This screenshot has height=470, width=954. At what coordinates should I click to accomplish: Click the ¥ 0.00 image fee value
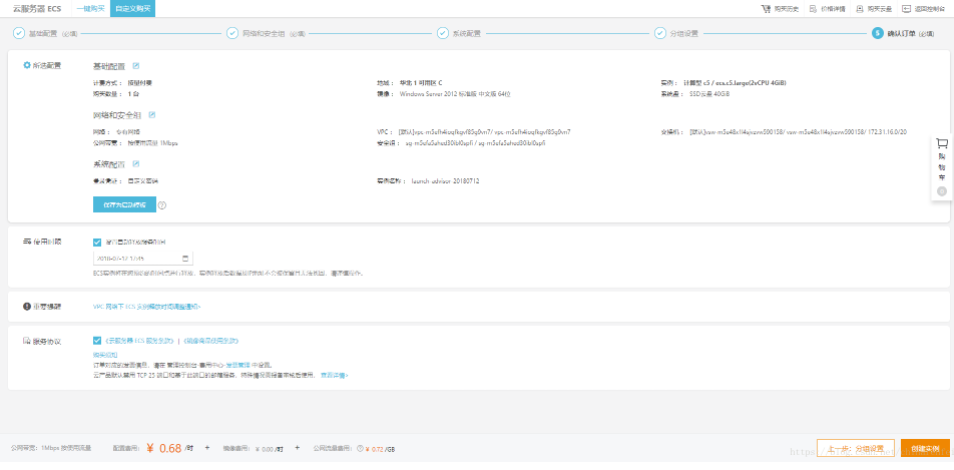point(270,449)
